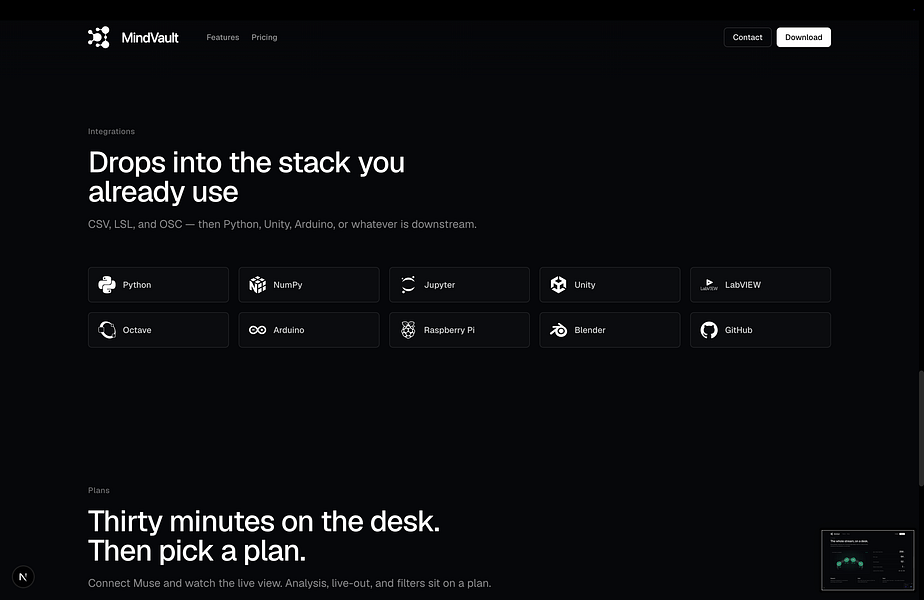The height and width of the screenshot is (600, 924).
Task: Select the Arduino label text
Action: [x=289, y=330]
